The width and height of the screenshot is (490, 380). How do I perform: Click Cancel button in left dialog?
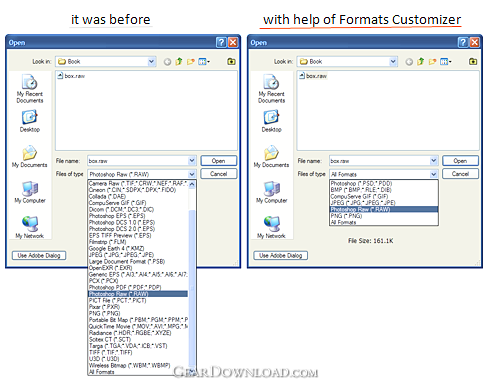[x=219, y=174]
